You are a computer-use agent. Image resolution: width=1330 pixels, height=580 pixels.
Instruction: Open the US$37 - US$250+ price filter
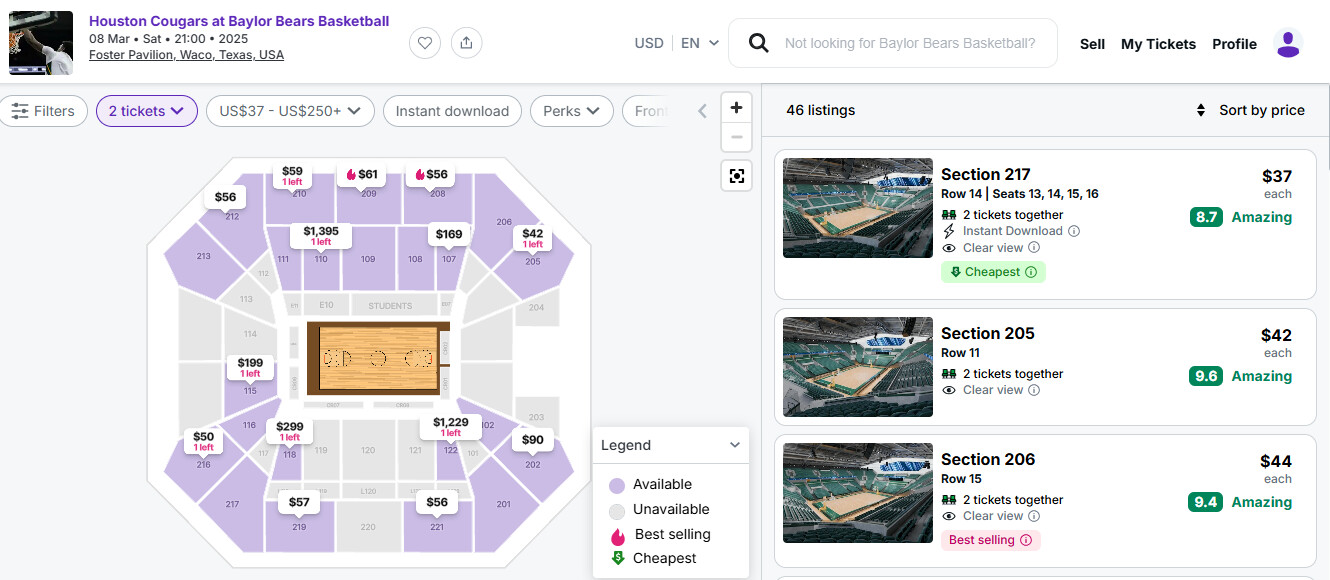pos(290,111)
